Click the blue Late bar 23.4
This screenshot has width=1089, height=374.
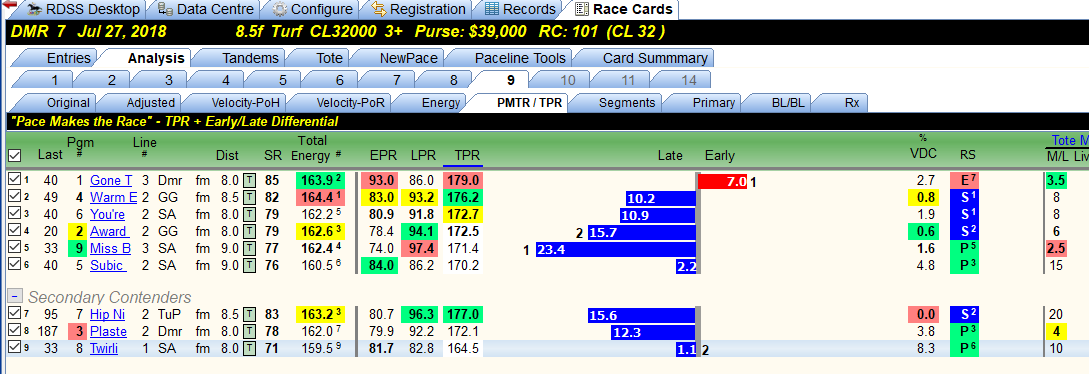(615, 249)
